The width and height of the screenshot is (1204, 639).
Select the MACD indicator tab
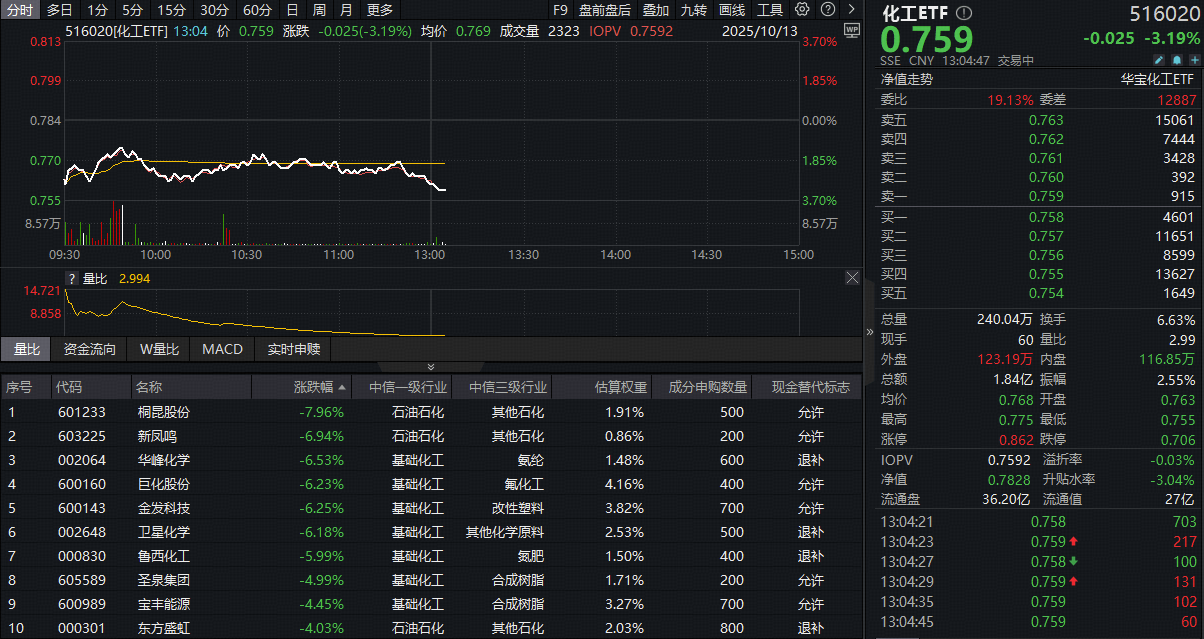tap(222, 349)
